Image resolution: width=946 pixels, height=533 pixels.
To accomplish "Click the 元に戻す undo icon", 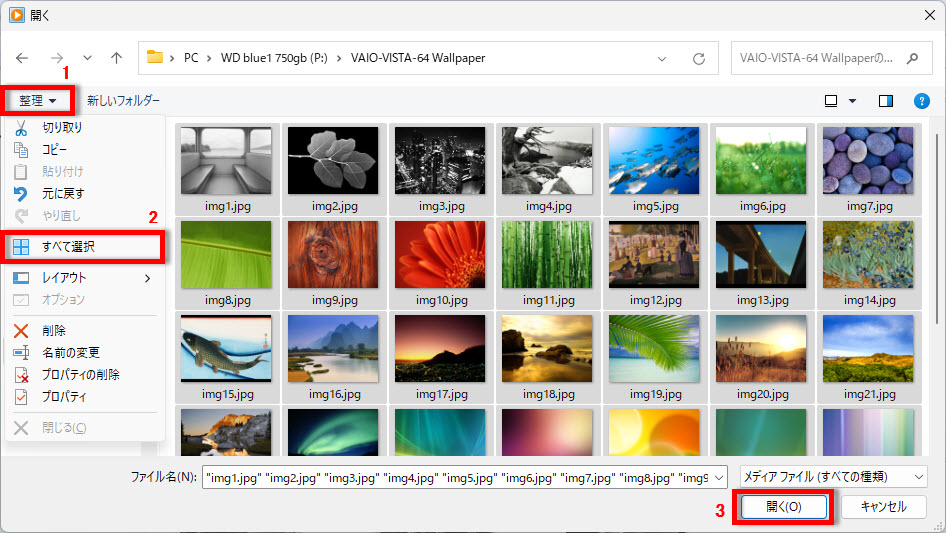I will [21, 193].
